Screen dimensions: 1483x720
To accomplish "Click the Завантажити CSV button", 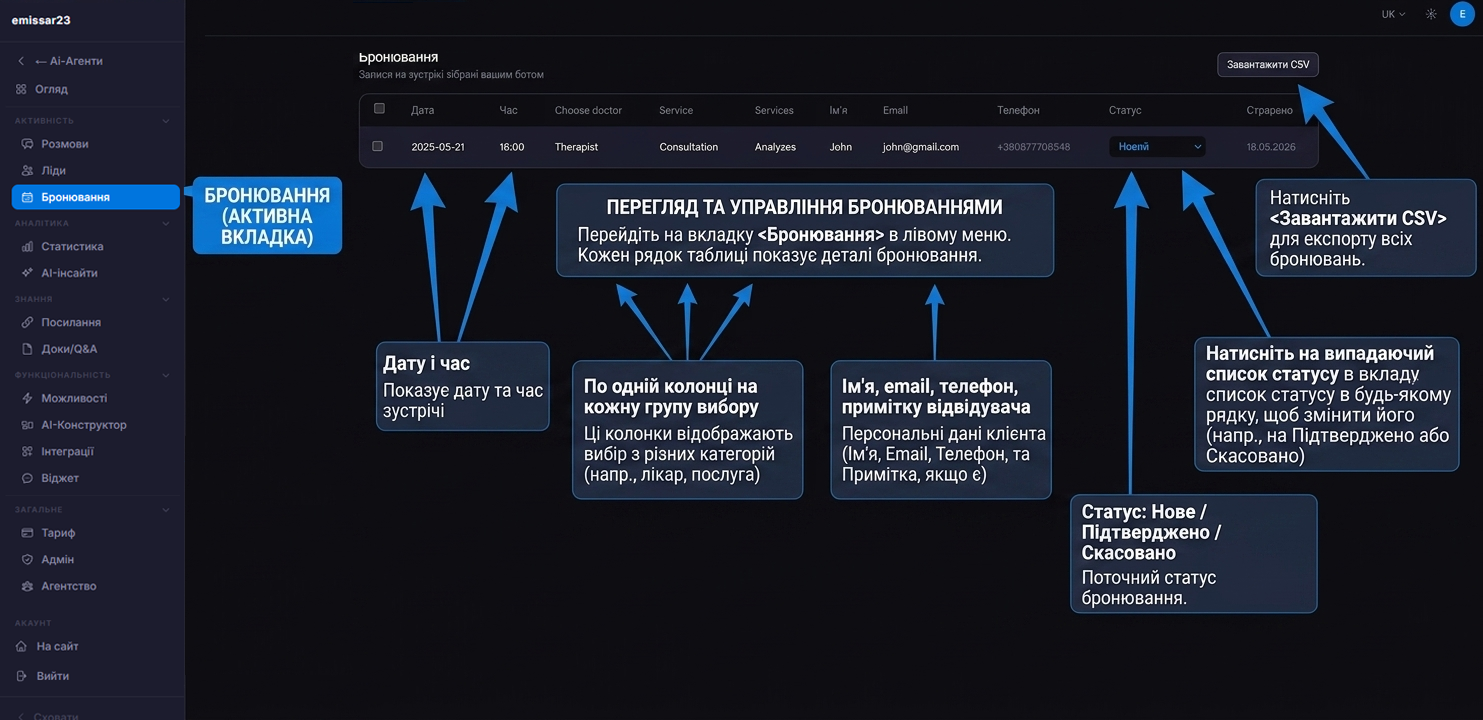I will (x=1267, y=64).
